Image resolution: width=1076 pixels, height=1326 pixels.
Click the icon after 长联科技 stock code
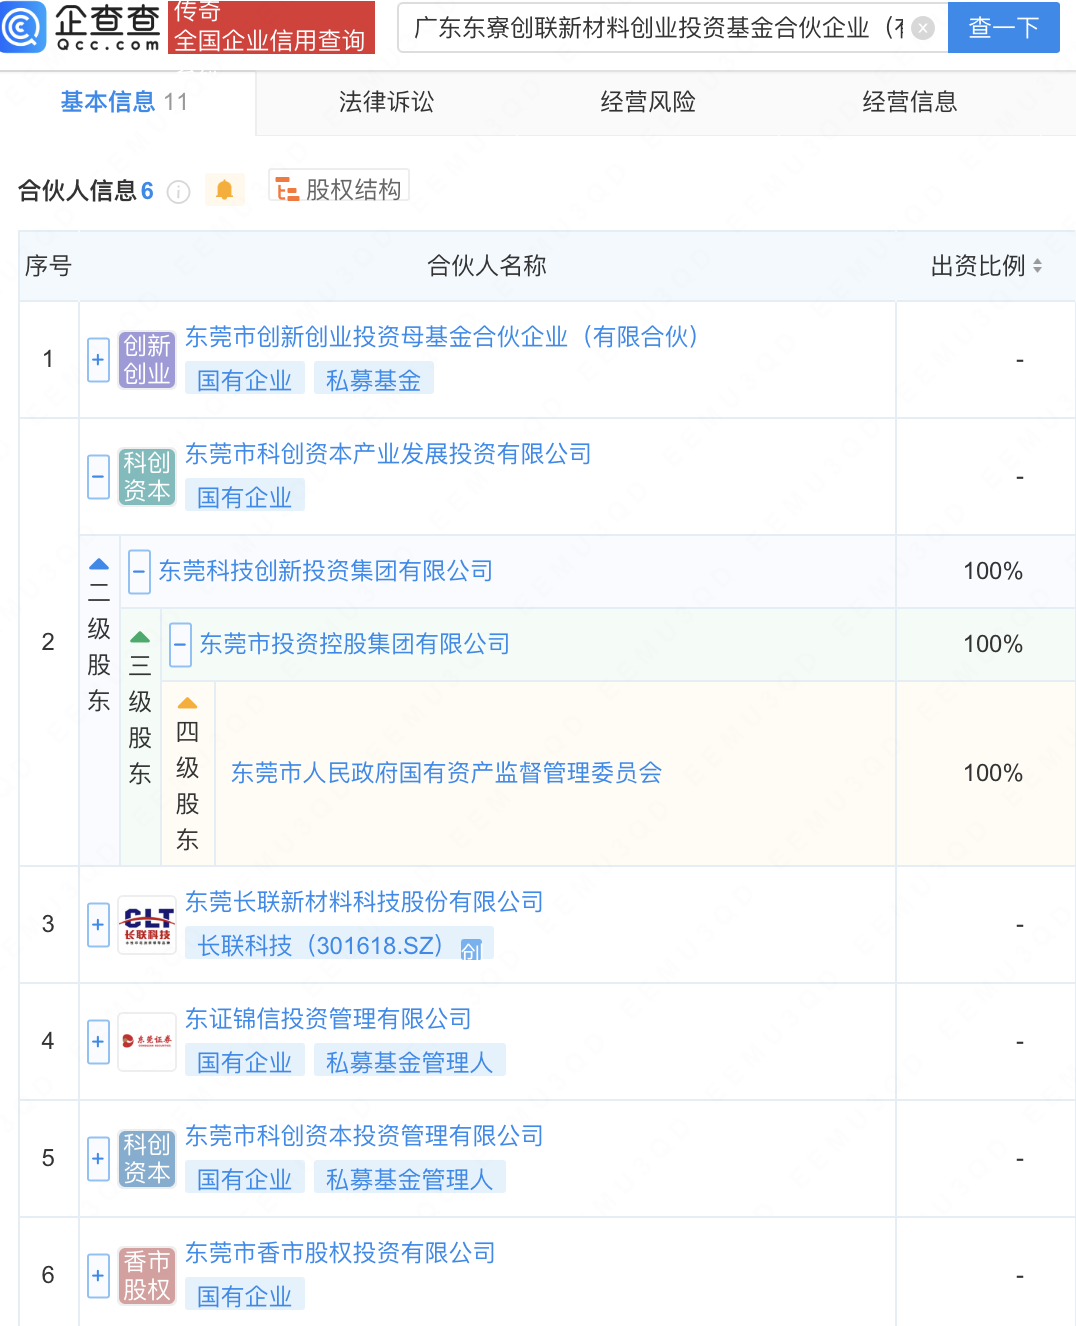(471, 948)
